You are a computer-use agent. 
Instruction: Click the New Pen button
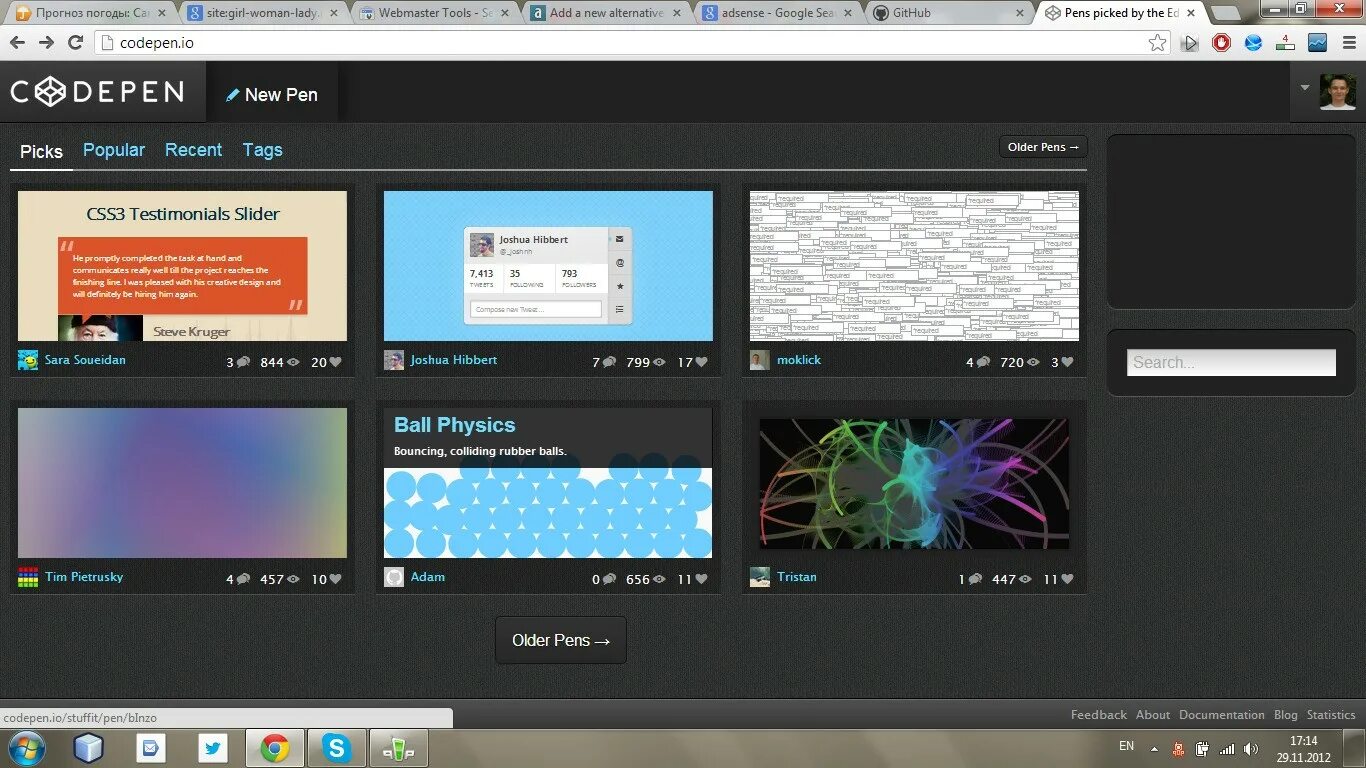[272, 95]
